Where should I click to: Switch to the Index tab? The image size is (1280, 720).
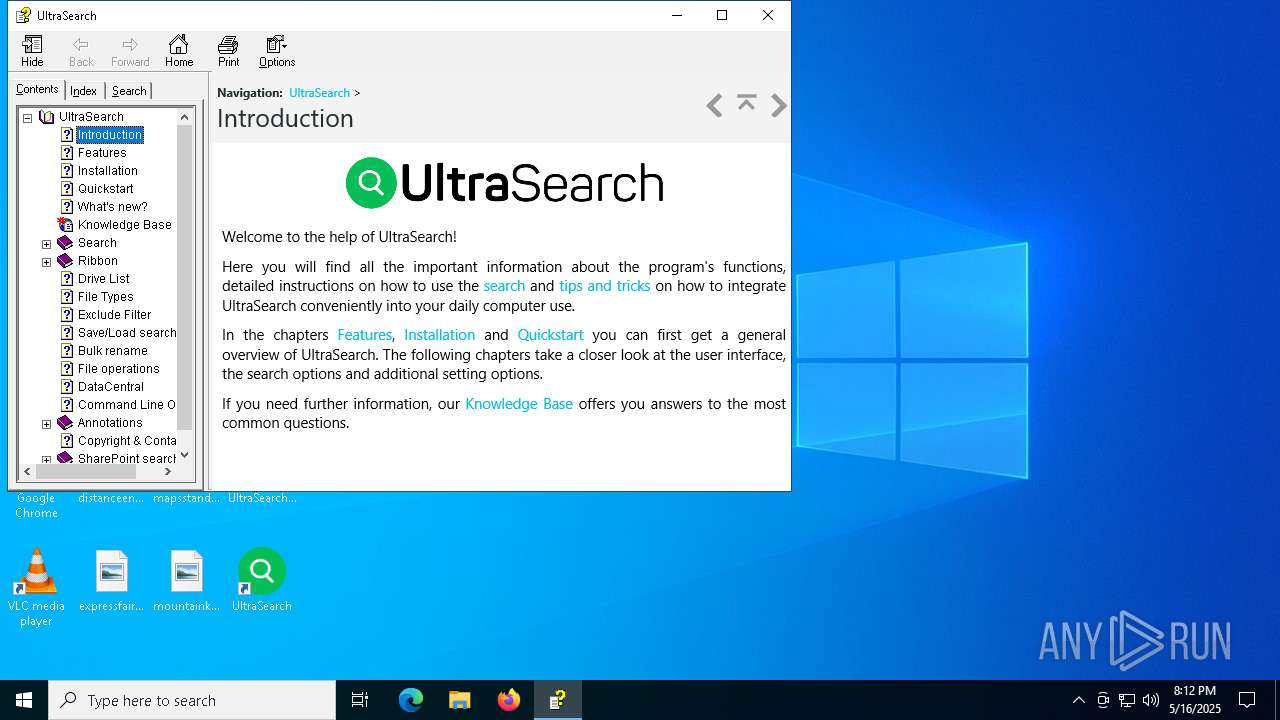coord(83,91)
